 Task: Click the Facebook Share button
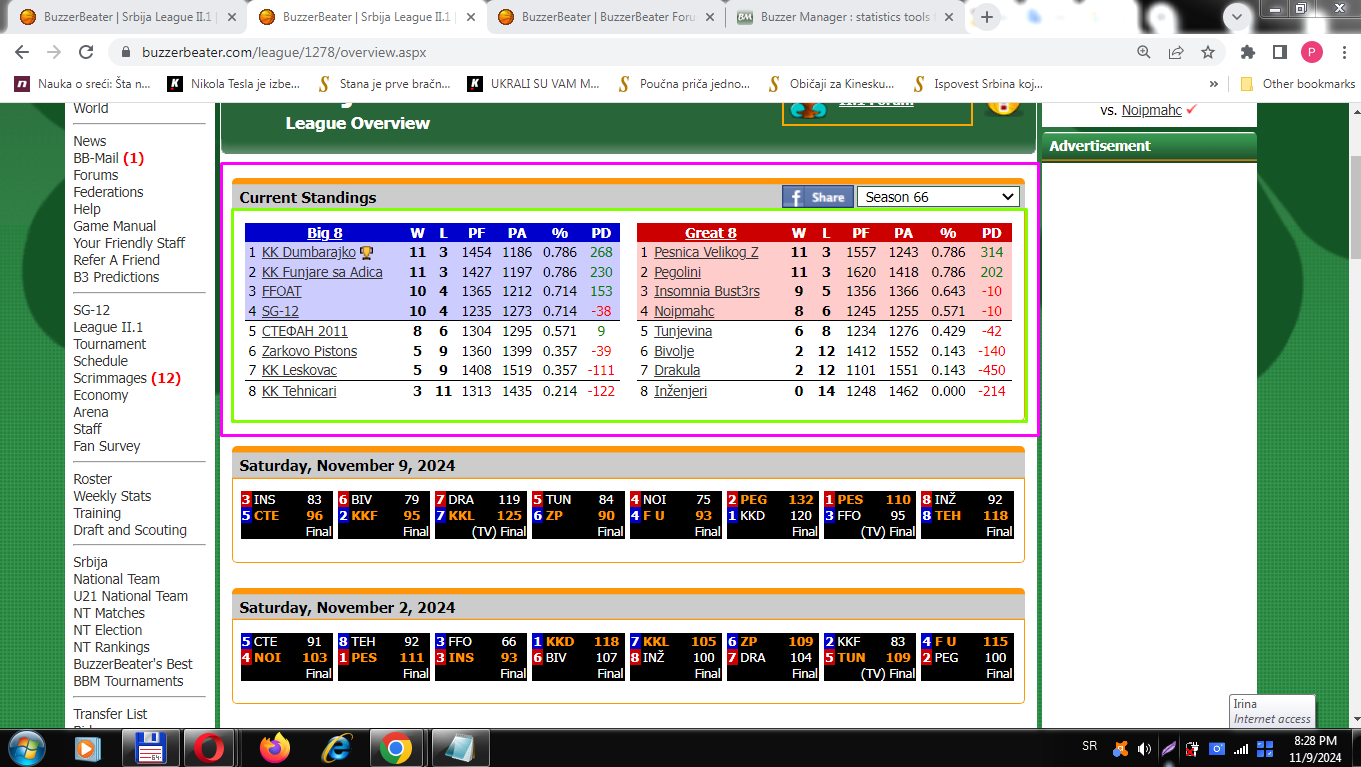[818, 197]
